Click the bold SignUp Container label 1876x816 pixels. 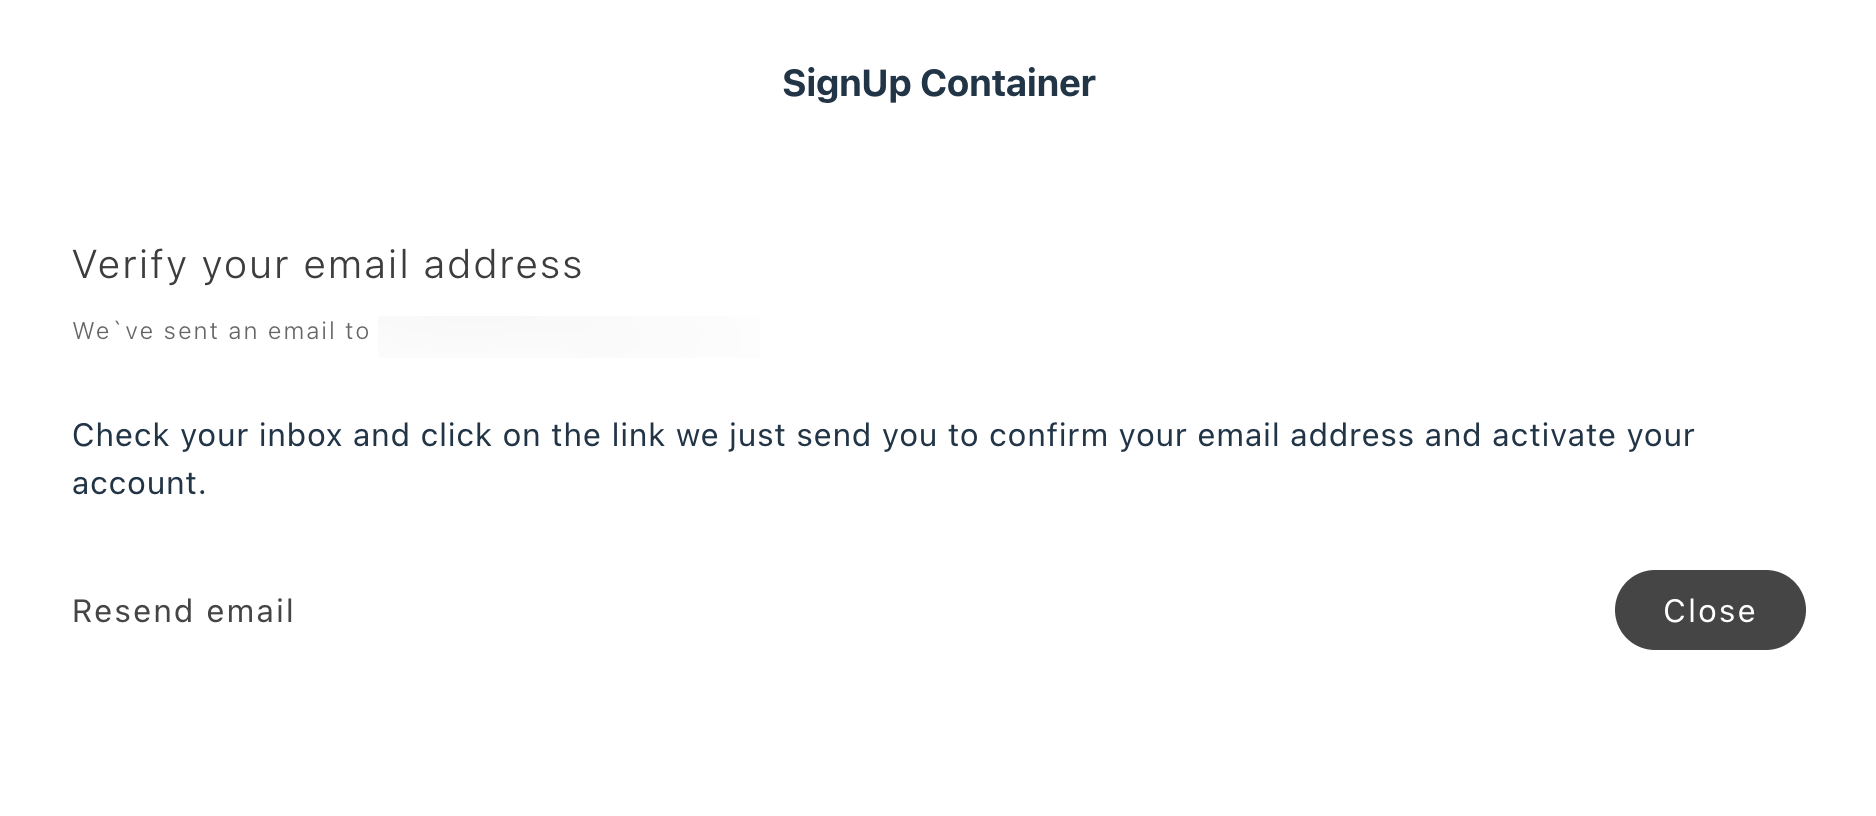point(938,83)
